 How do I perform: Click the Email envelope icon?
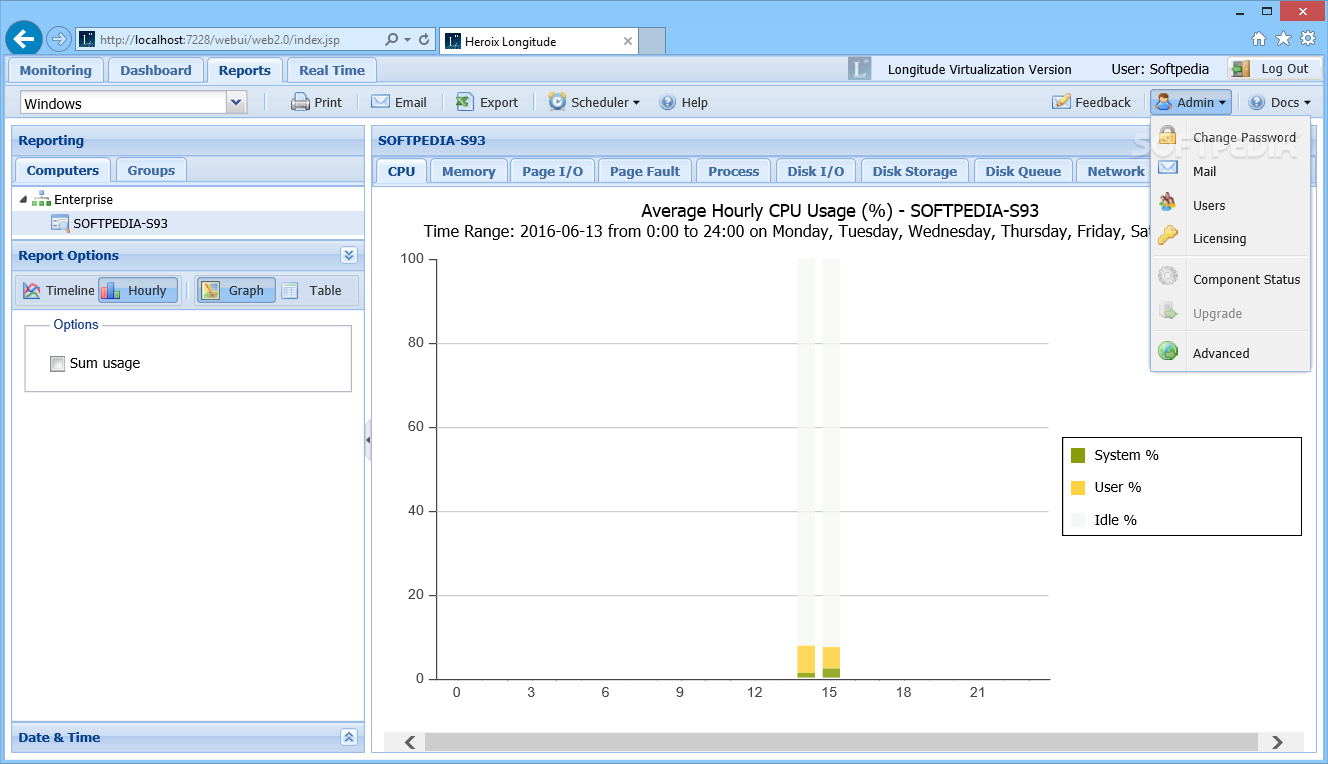point(380,101)
